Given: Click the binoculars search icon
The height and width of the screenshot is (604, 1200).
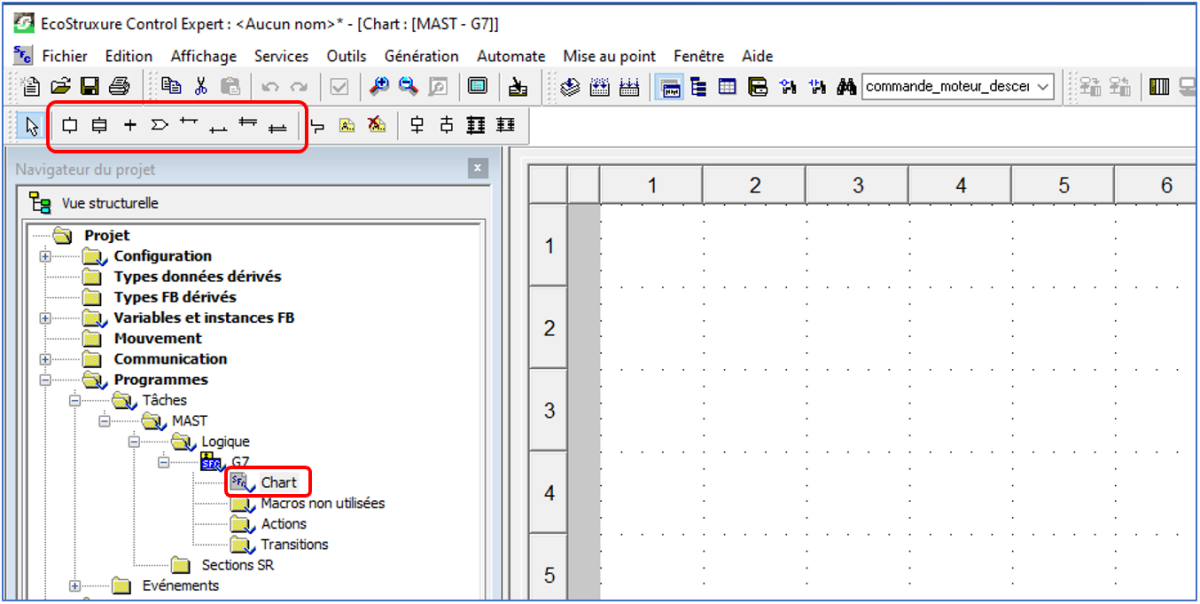Looking at the screenshot, I should [x=846, y=87].
